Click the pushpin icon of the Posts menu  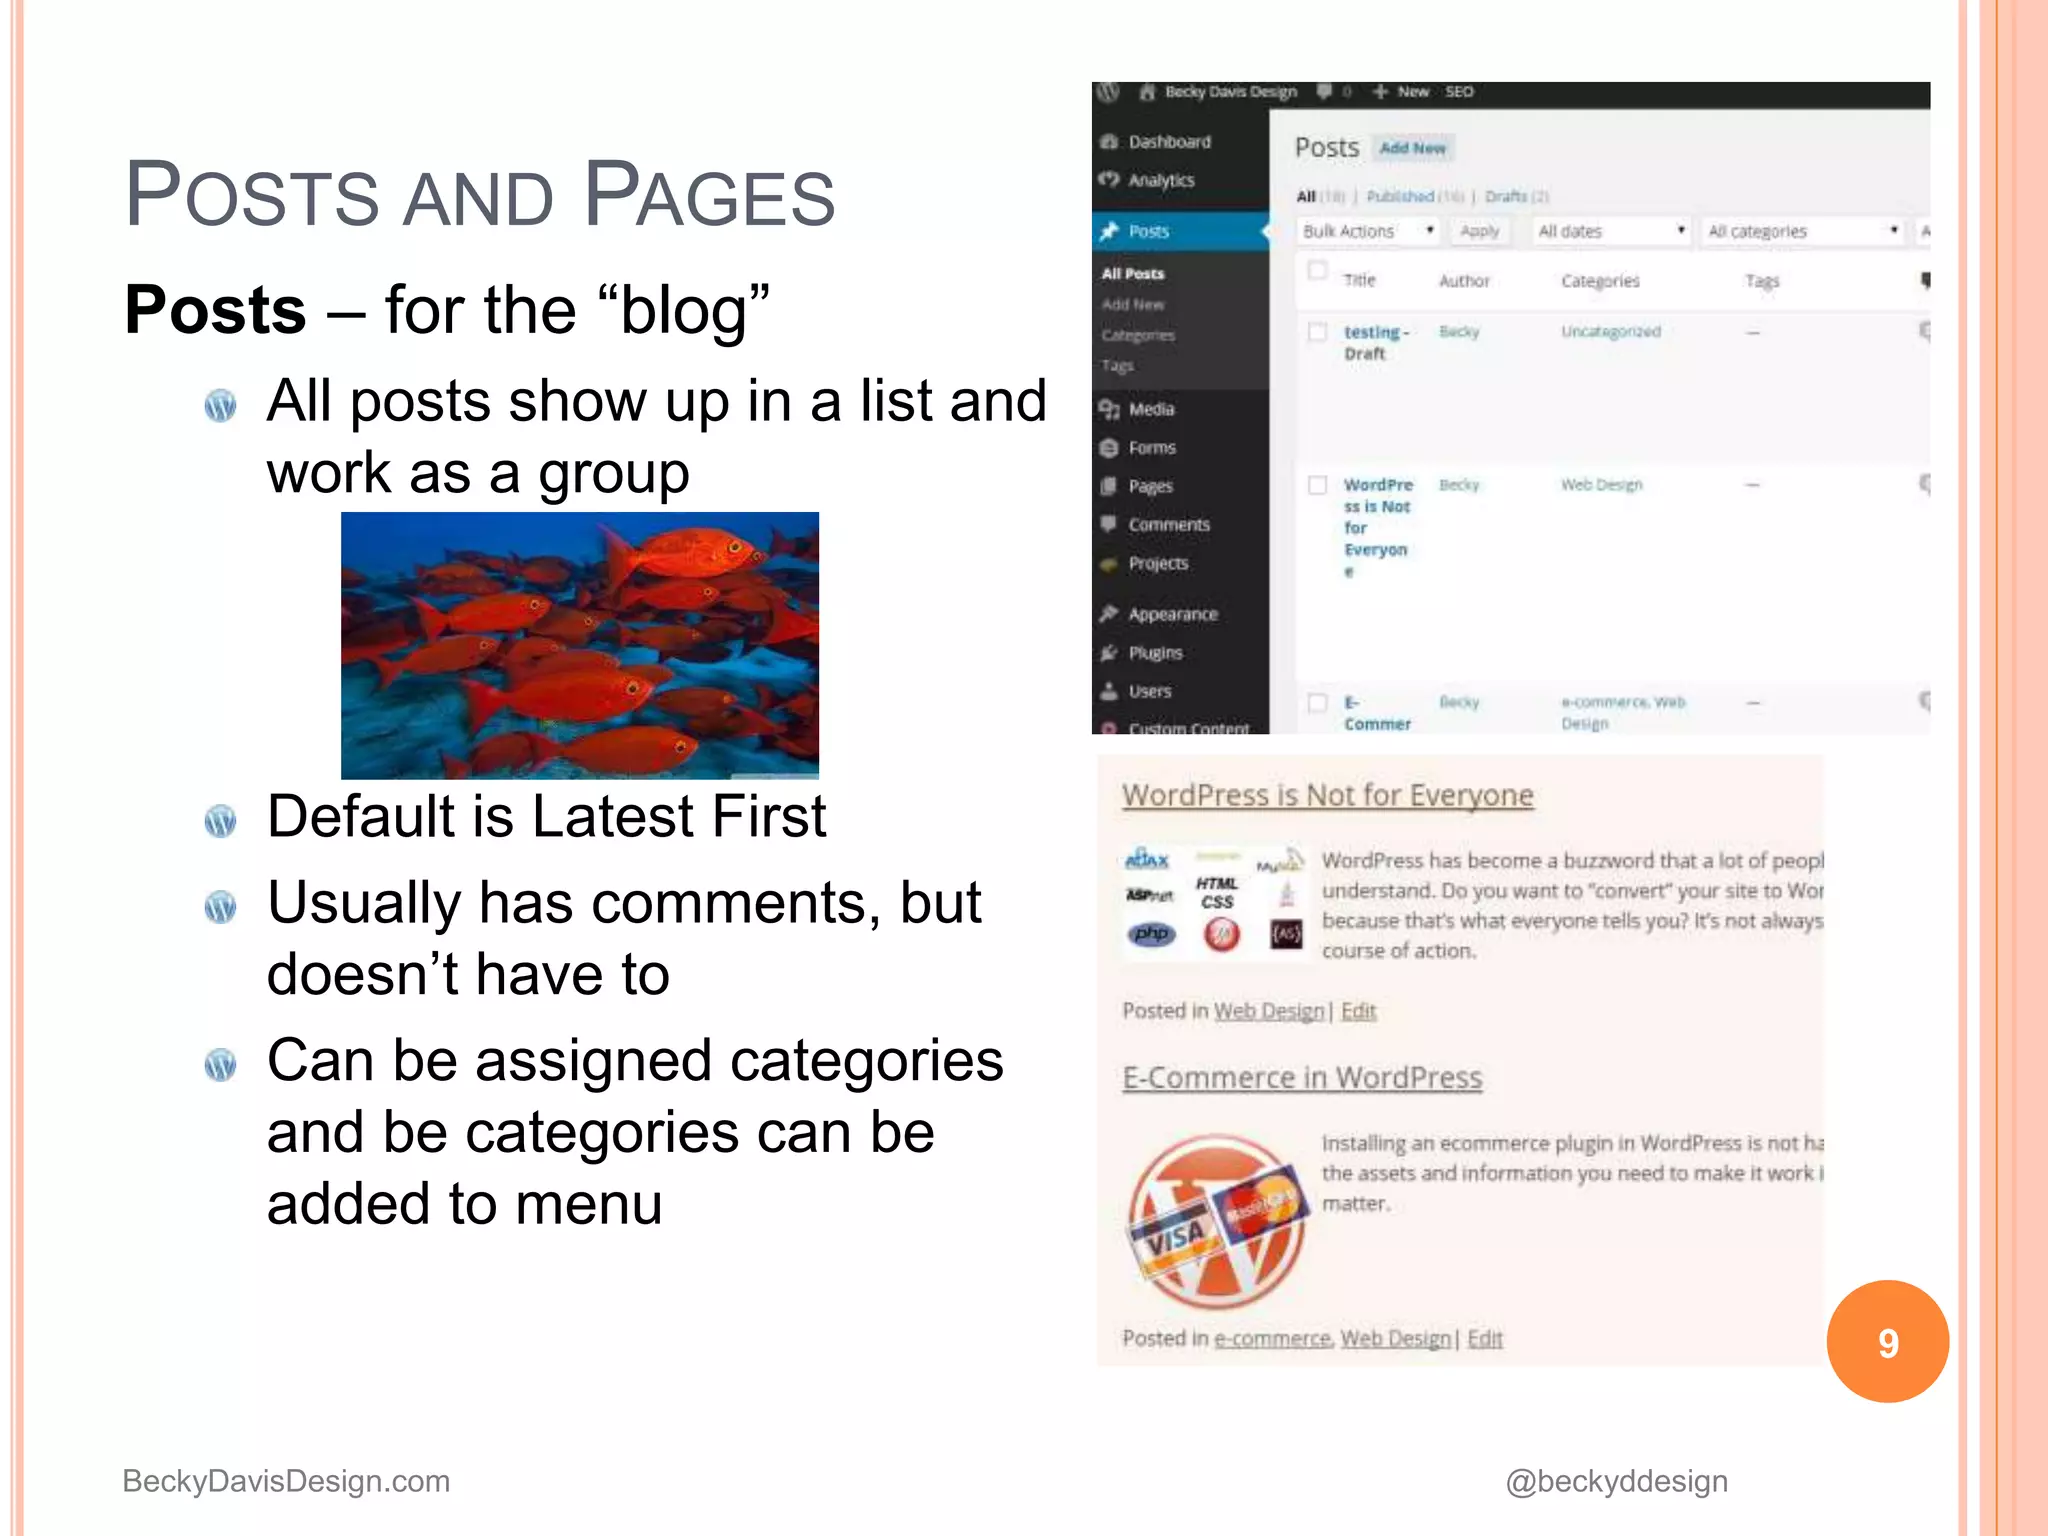coord(1108,231)
